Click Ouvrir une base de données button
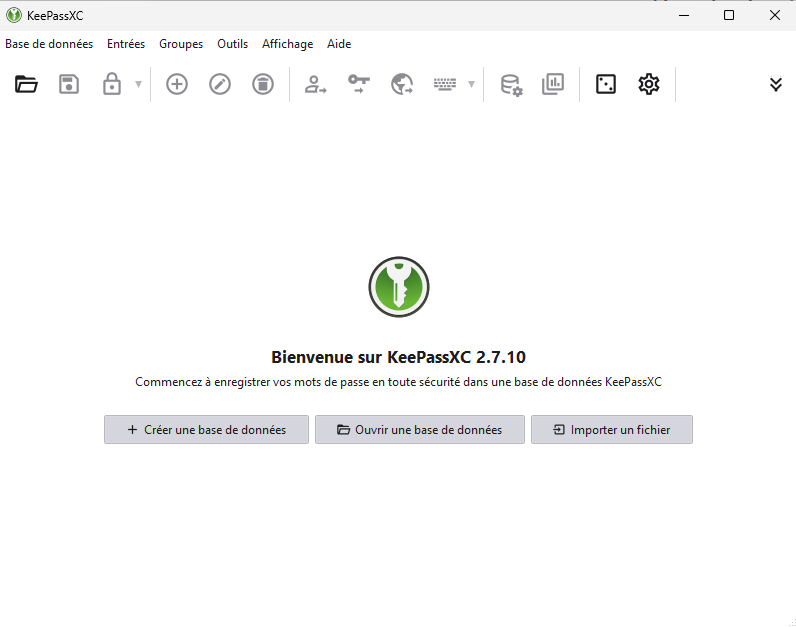This screenshot has height=627, width=796. pyautogui.click(x=420, y=430)
